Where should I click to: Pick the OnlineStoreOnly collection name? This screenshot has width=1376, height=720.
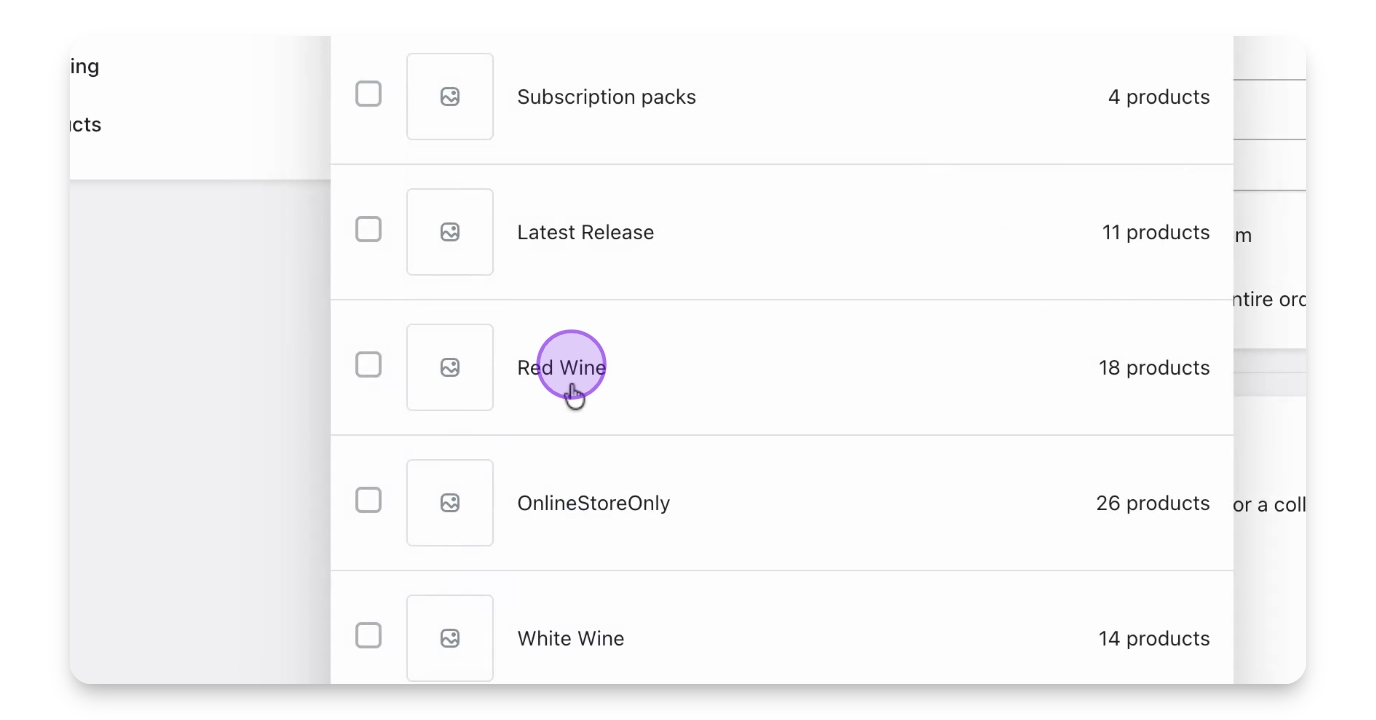pyautogui.click(x=593, y=503)
